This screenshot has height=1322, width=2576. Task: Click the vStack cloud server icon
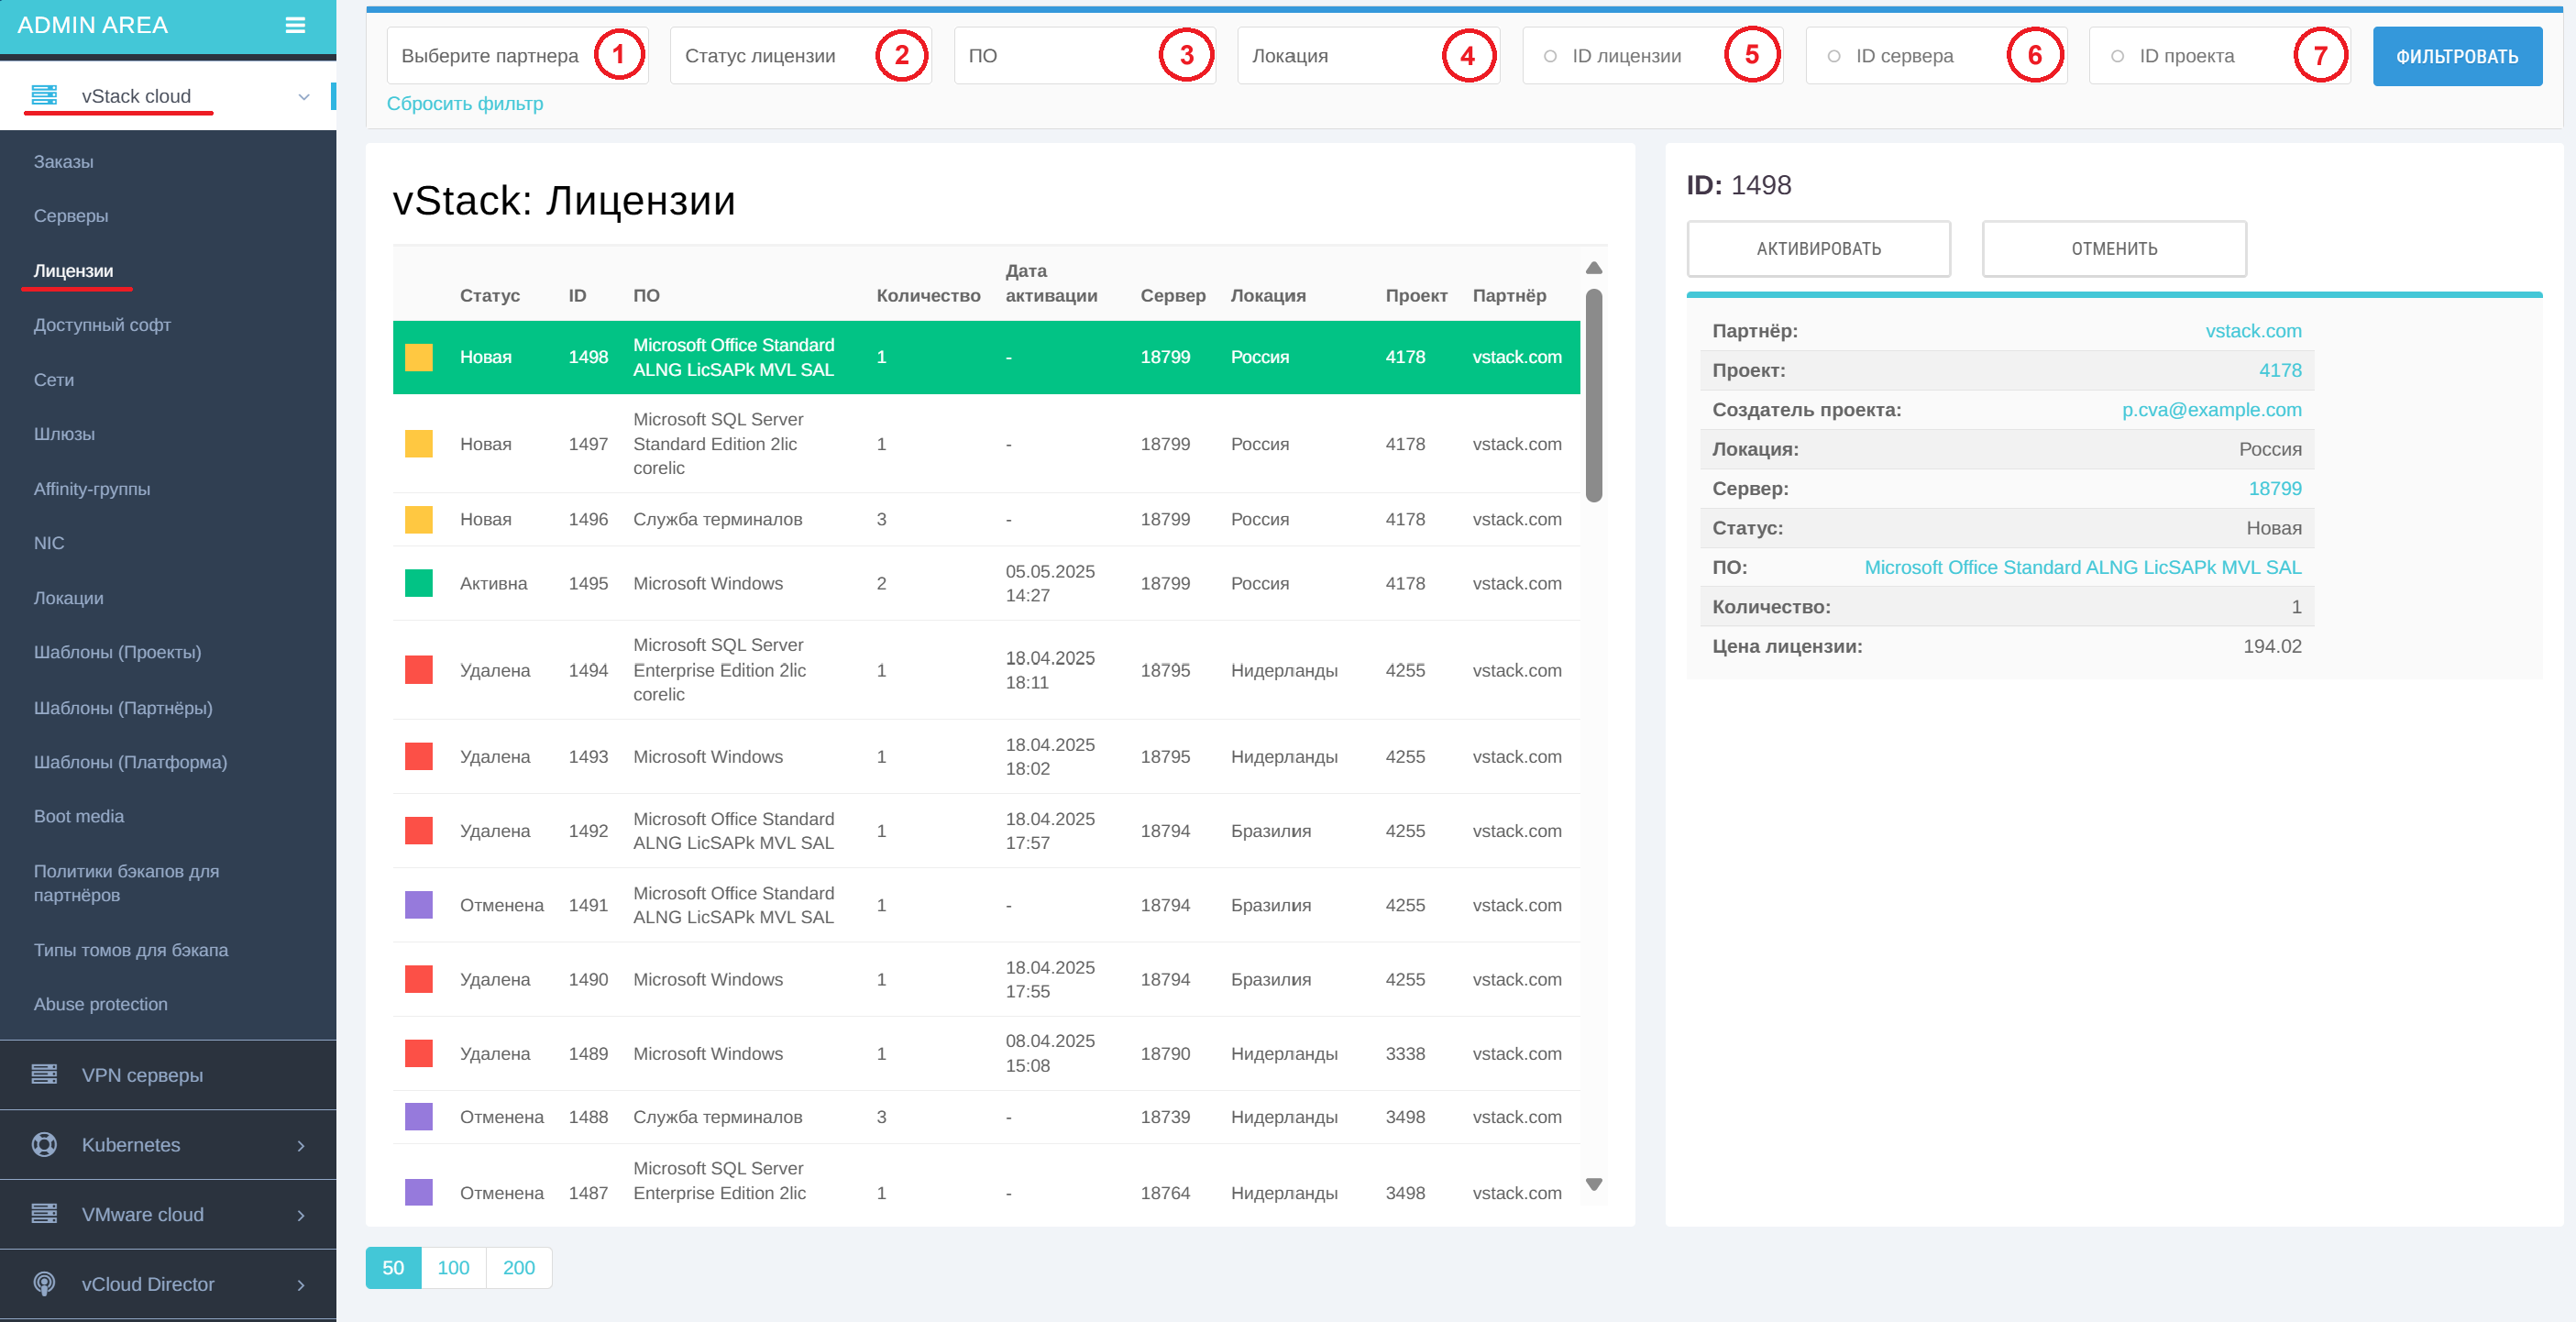tap(44, 96)
